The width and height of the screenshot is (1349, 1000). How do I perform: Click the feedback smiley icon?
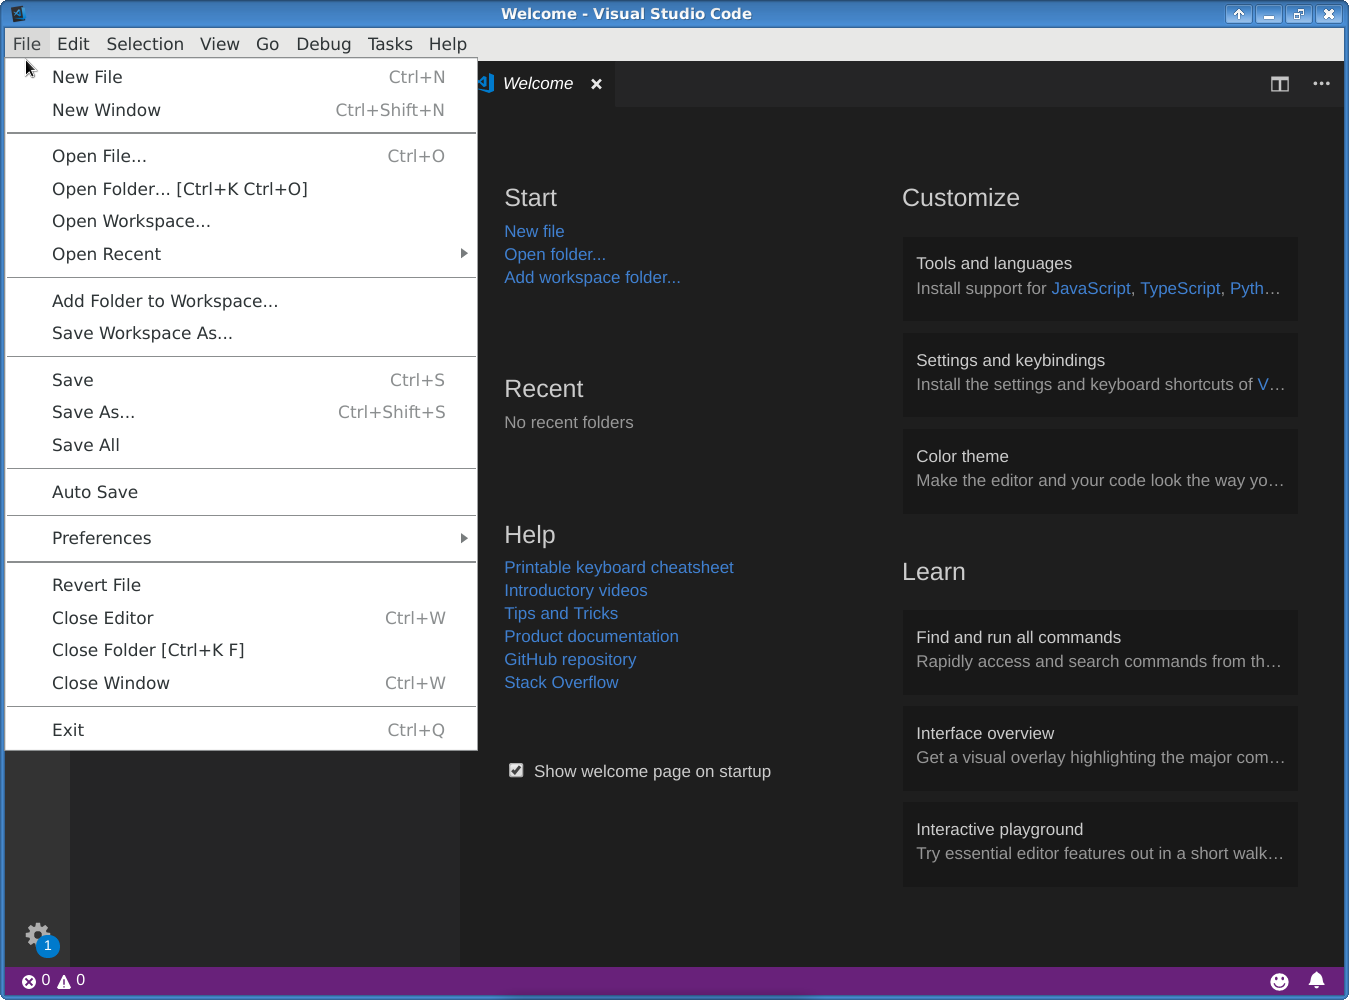[1279, 981]
